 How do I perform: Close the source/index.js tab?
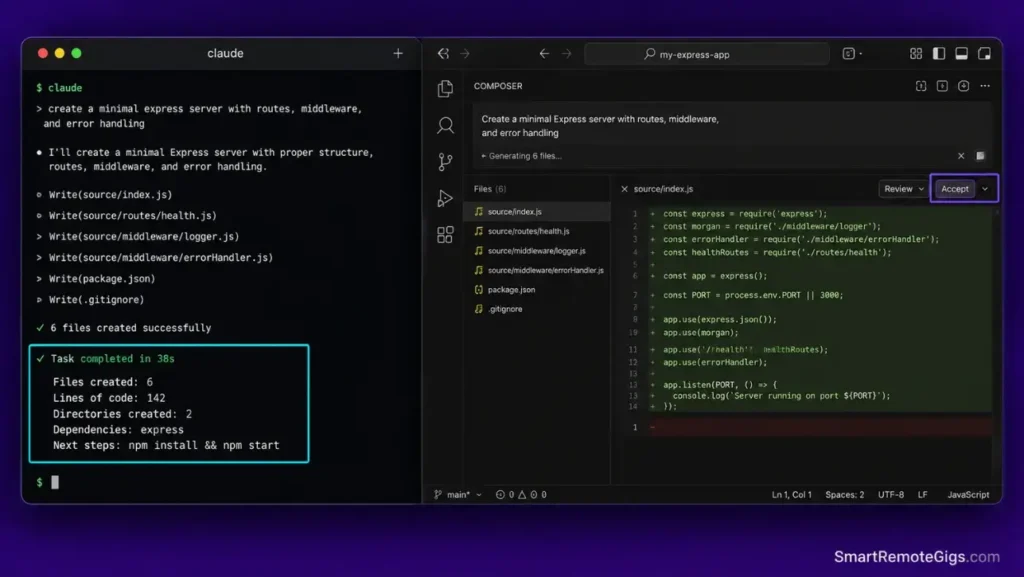tap(624, 189)
